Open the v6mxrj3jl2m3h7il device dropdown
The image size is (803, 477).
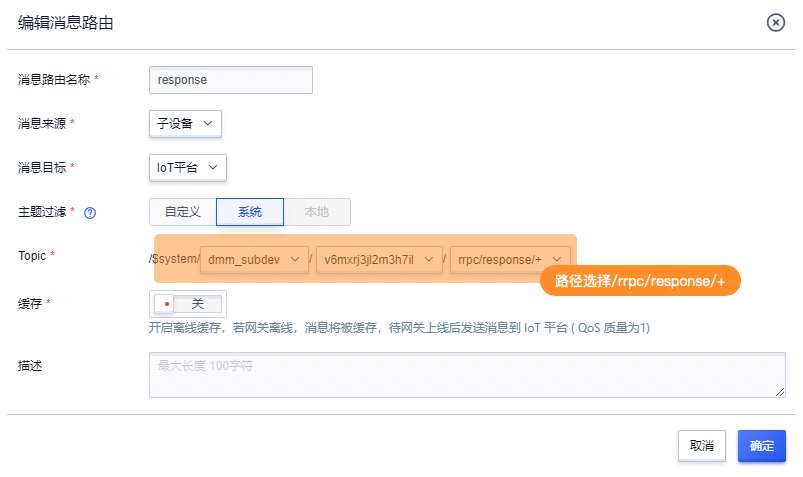pyautogui.click(x=379, y=260)
